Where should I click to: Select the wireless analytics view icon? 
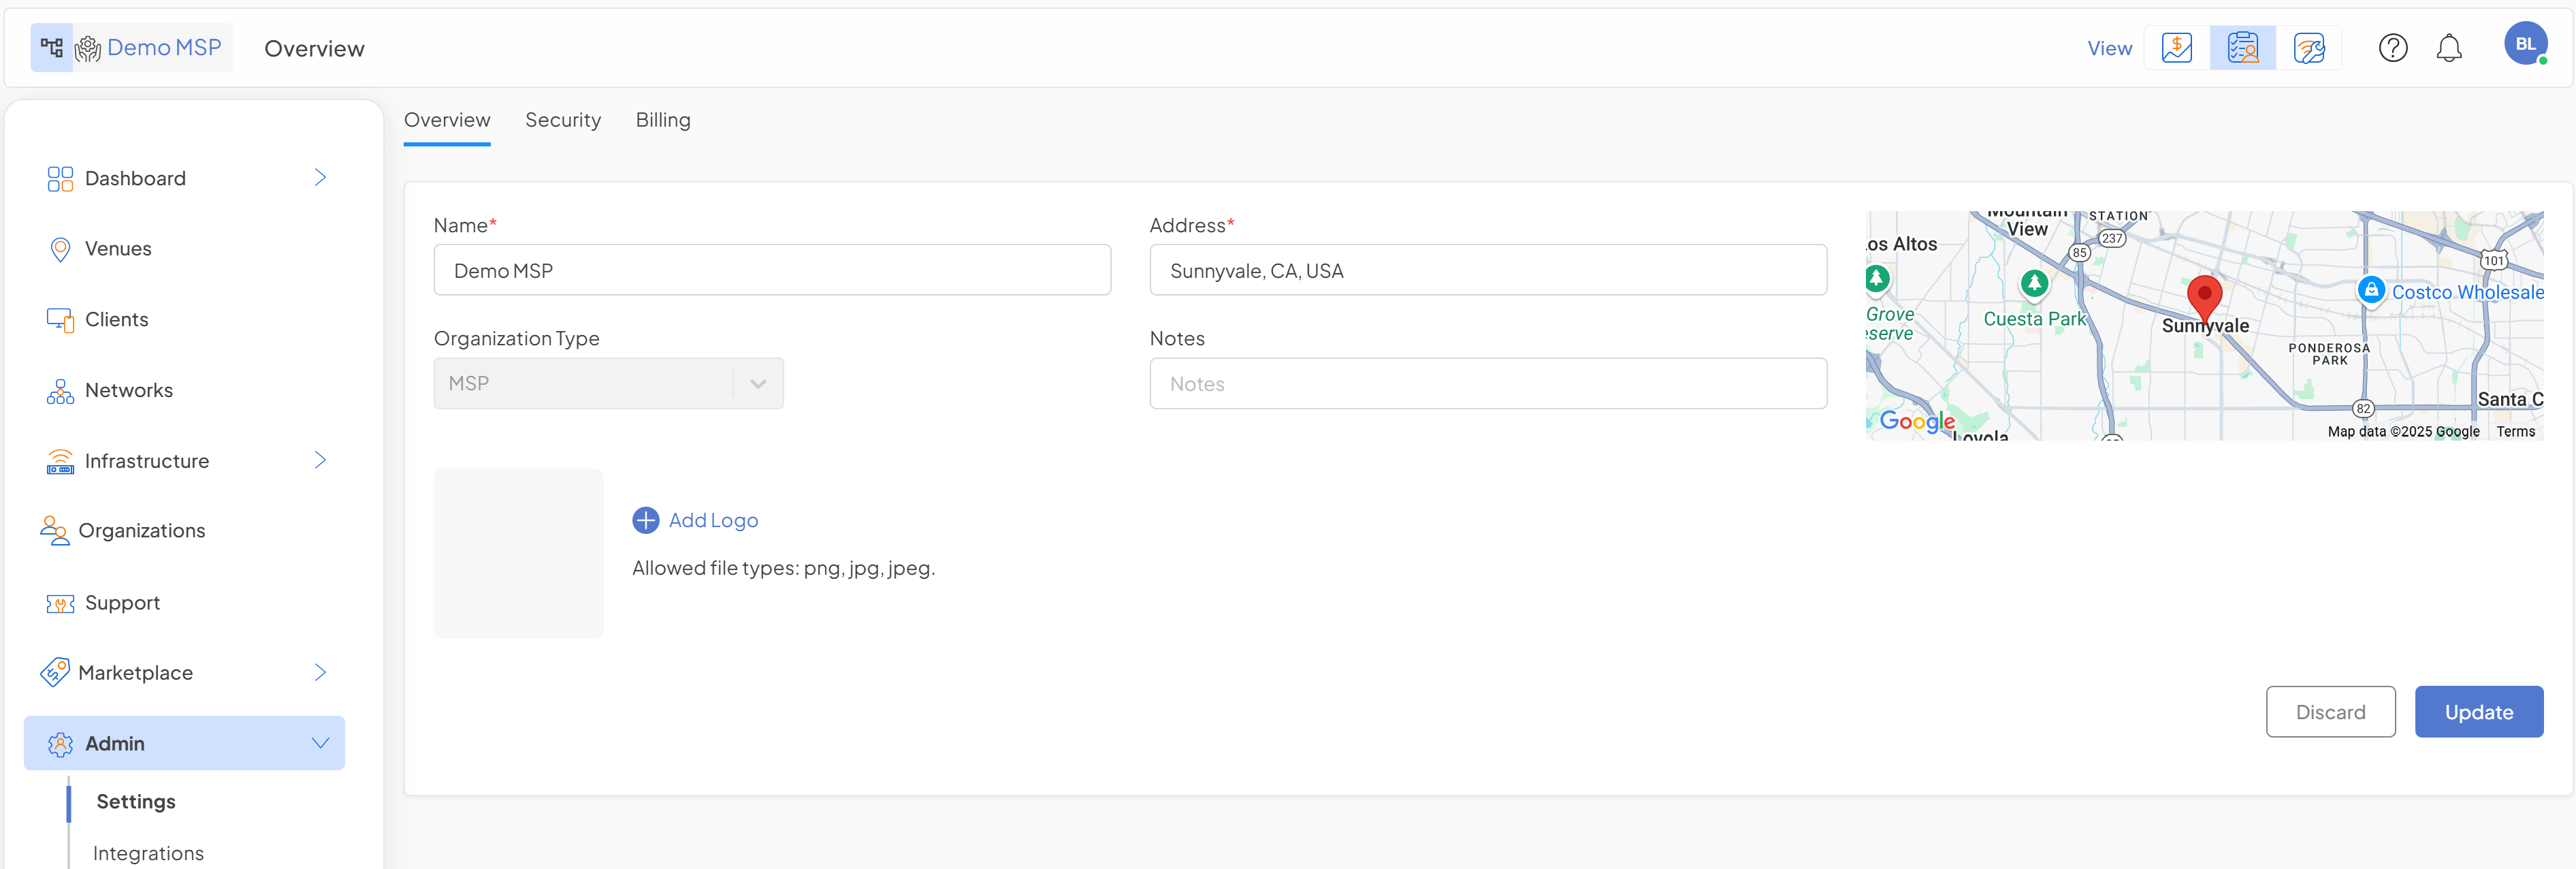point(2308,48)
